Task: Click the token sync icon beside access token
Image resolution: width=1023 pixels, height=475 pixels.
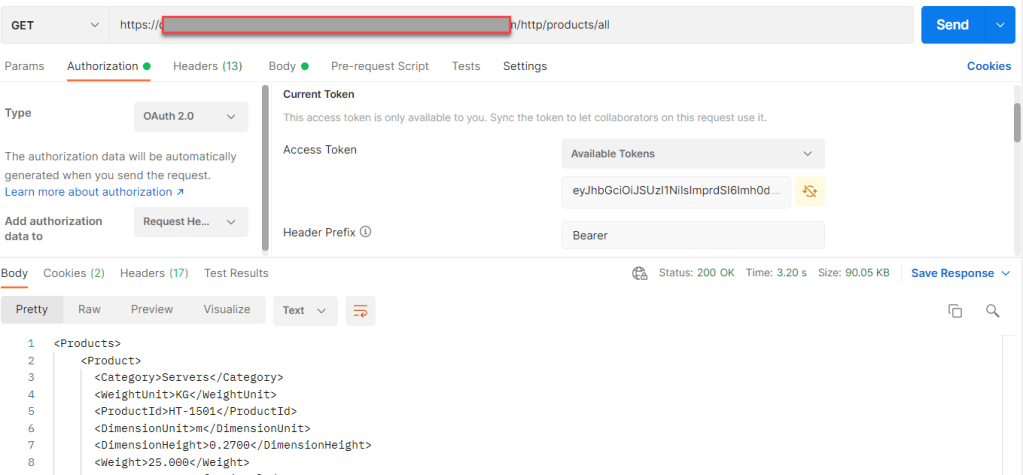Action: click(809, 191)
